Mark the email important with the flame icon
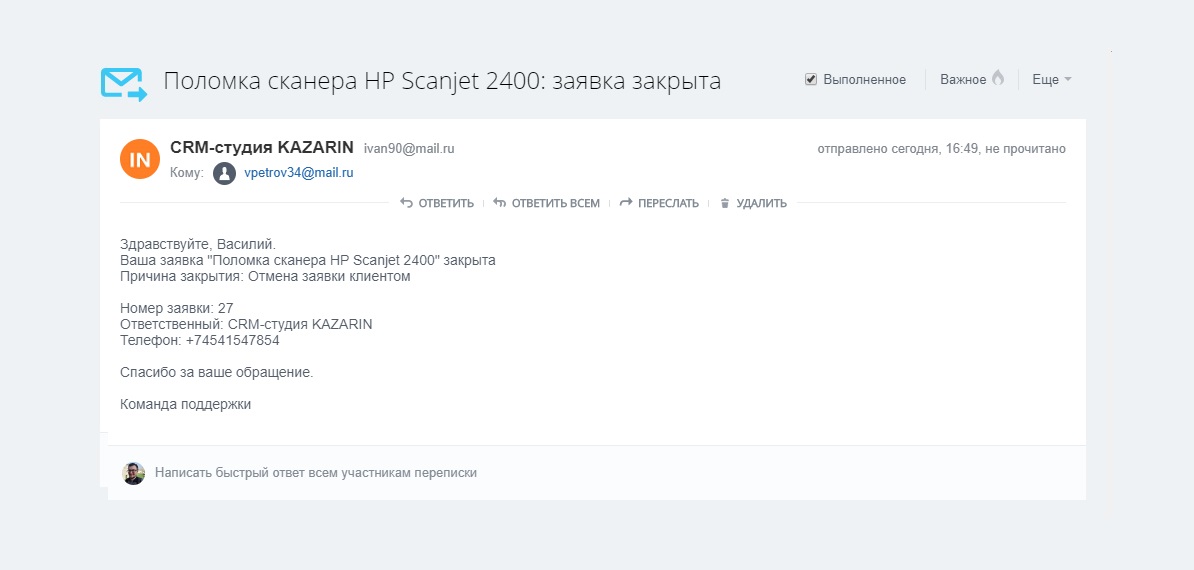The height and width of the screenshot is (570, 1194). click(997, 79)
